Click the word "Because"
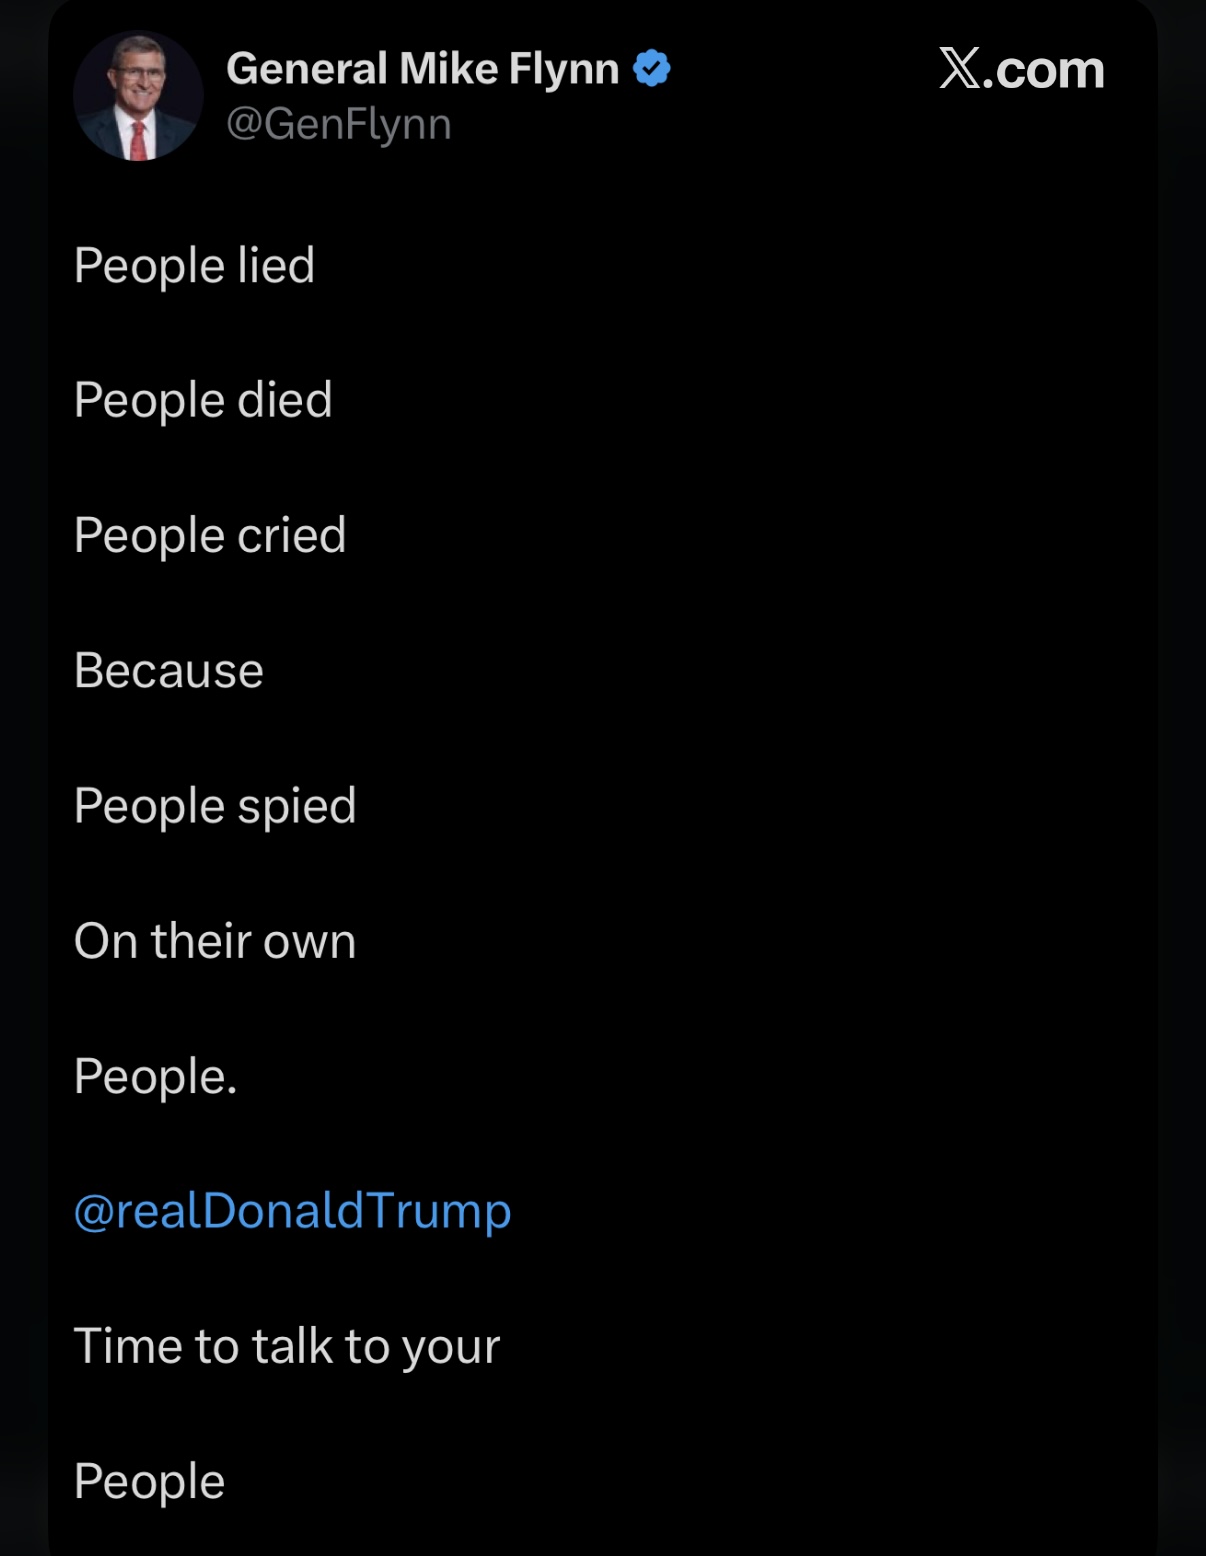1206x1556 pixels. [169, 670]
